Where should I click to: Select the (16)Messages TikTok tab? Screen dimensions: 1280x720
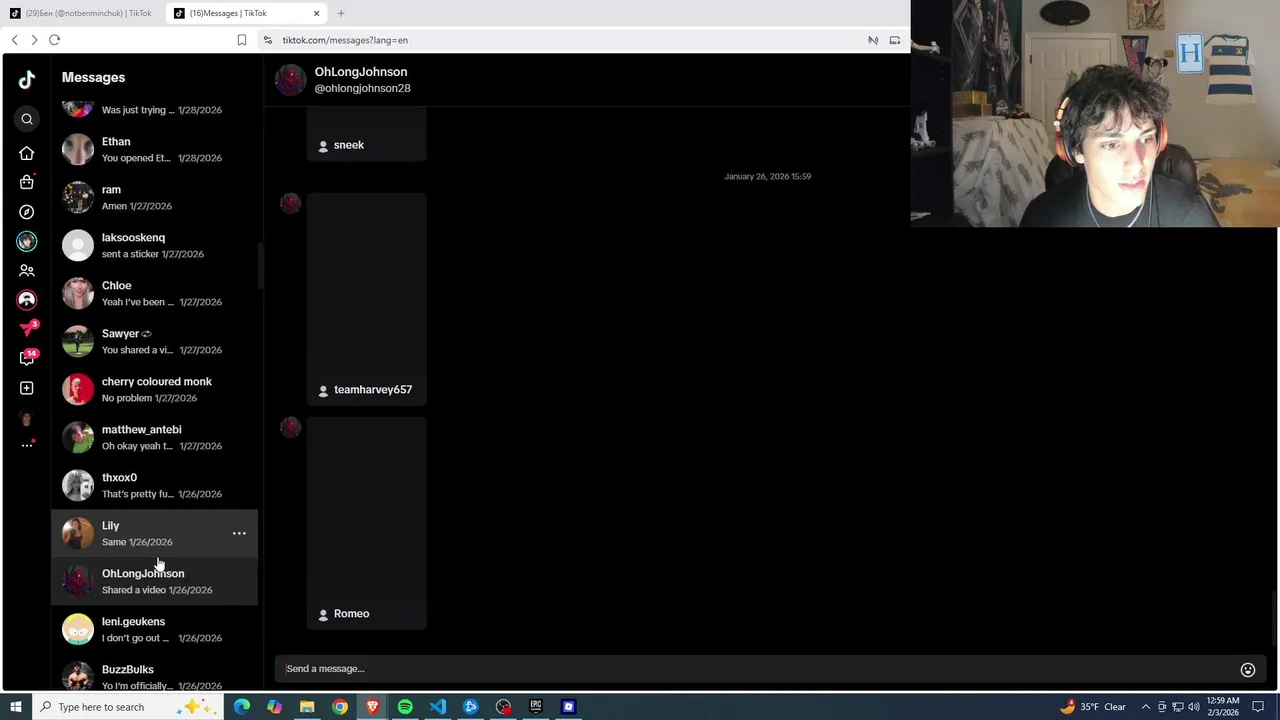tap(246, 13)
